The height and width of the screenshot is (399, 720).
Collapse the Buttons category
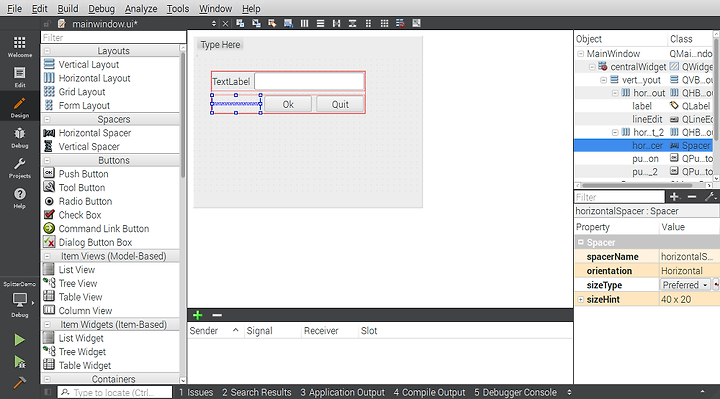[x=47, y=161]
